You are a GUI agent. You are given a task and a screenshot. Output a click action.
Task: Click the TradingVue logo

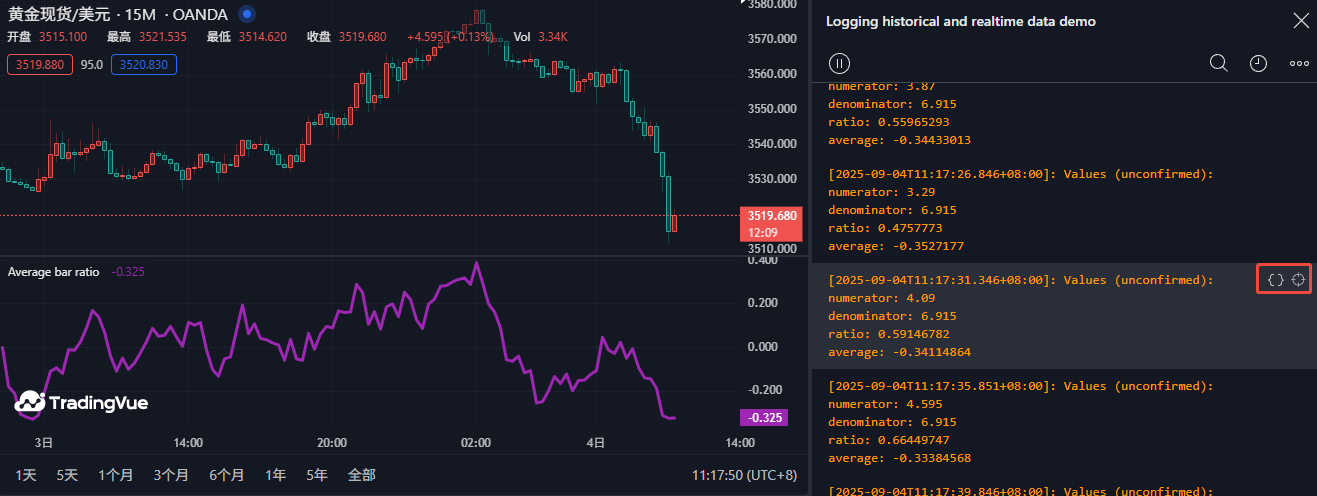pos(82,403)
